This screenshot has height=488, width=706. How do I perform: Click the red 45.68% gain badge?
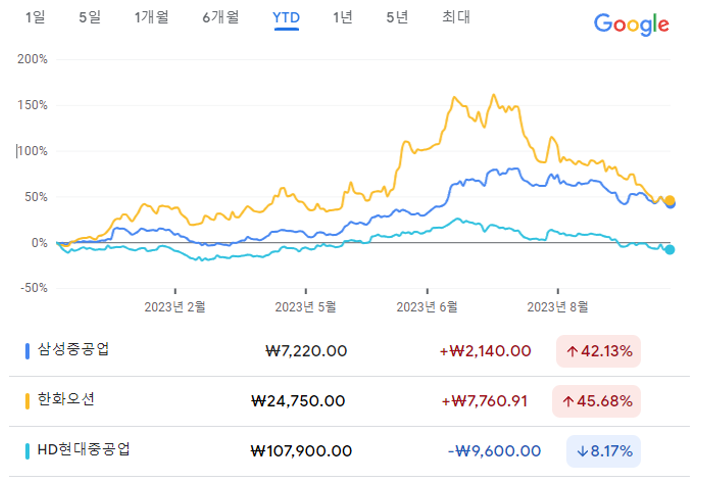tap(598, 401)
